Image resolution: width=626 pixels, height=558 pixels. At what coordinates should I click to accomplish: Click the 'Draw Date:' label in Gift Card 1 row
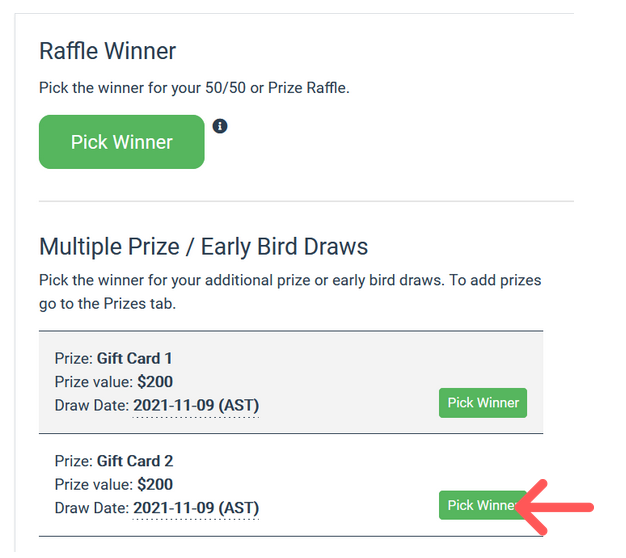click(92, 406)
